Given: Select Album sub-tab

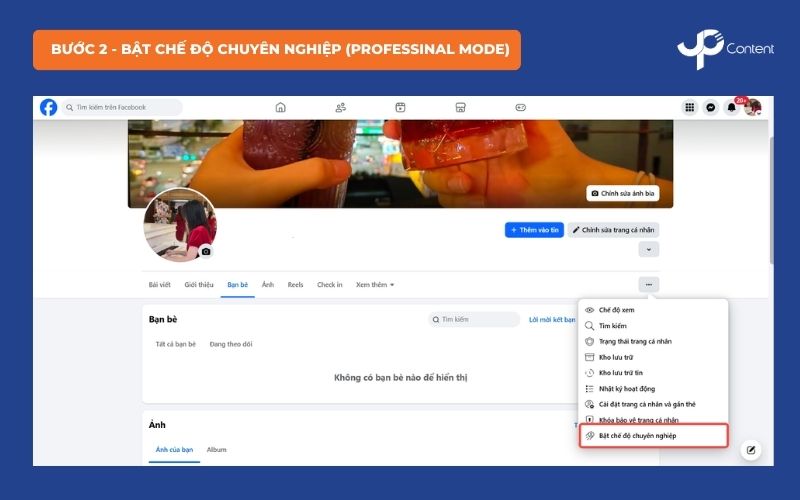Looking at the screenshot, I should tap(216, 450).
